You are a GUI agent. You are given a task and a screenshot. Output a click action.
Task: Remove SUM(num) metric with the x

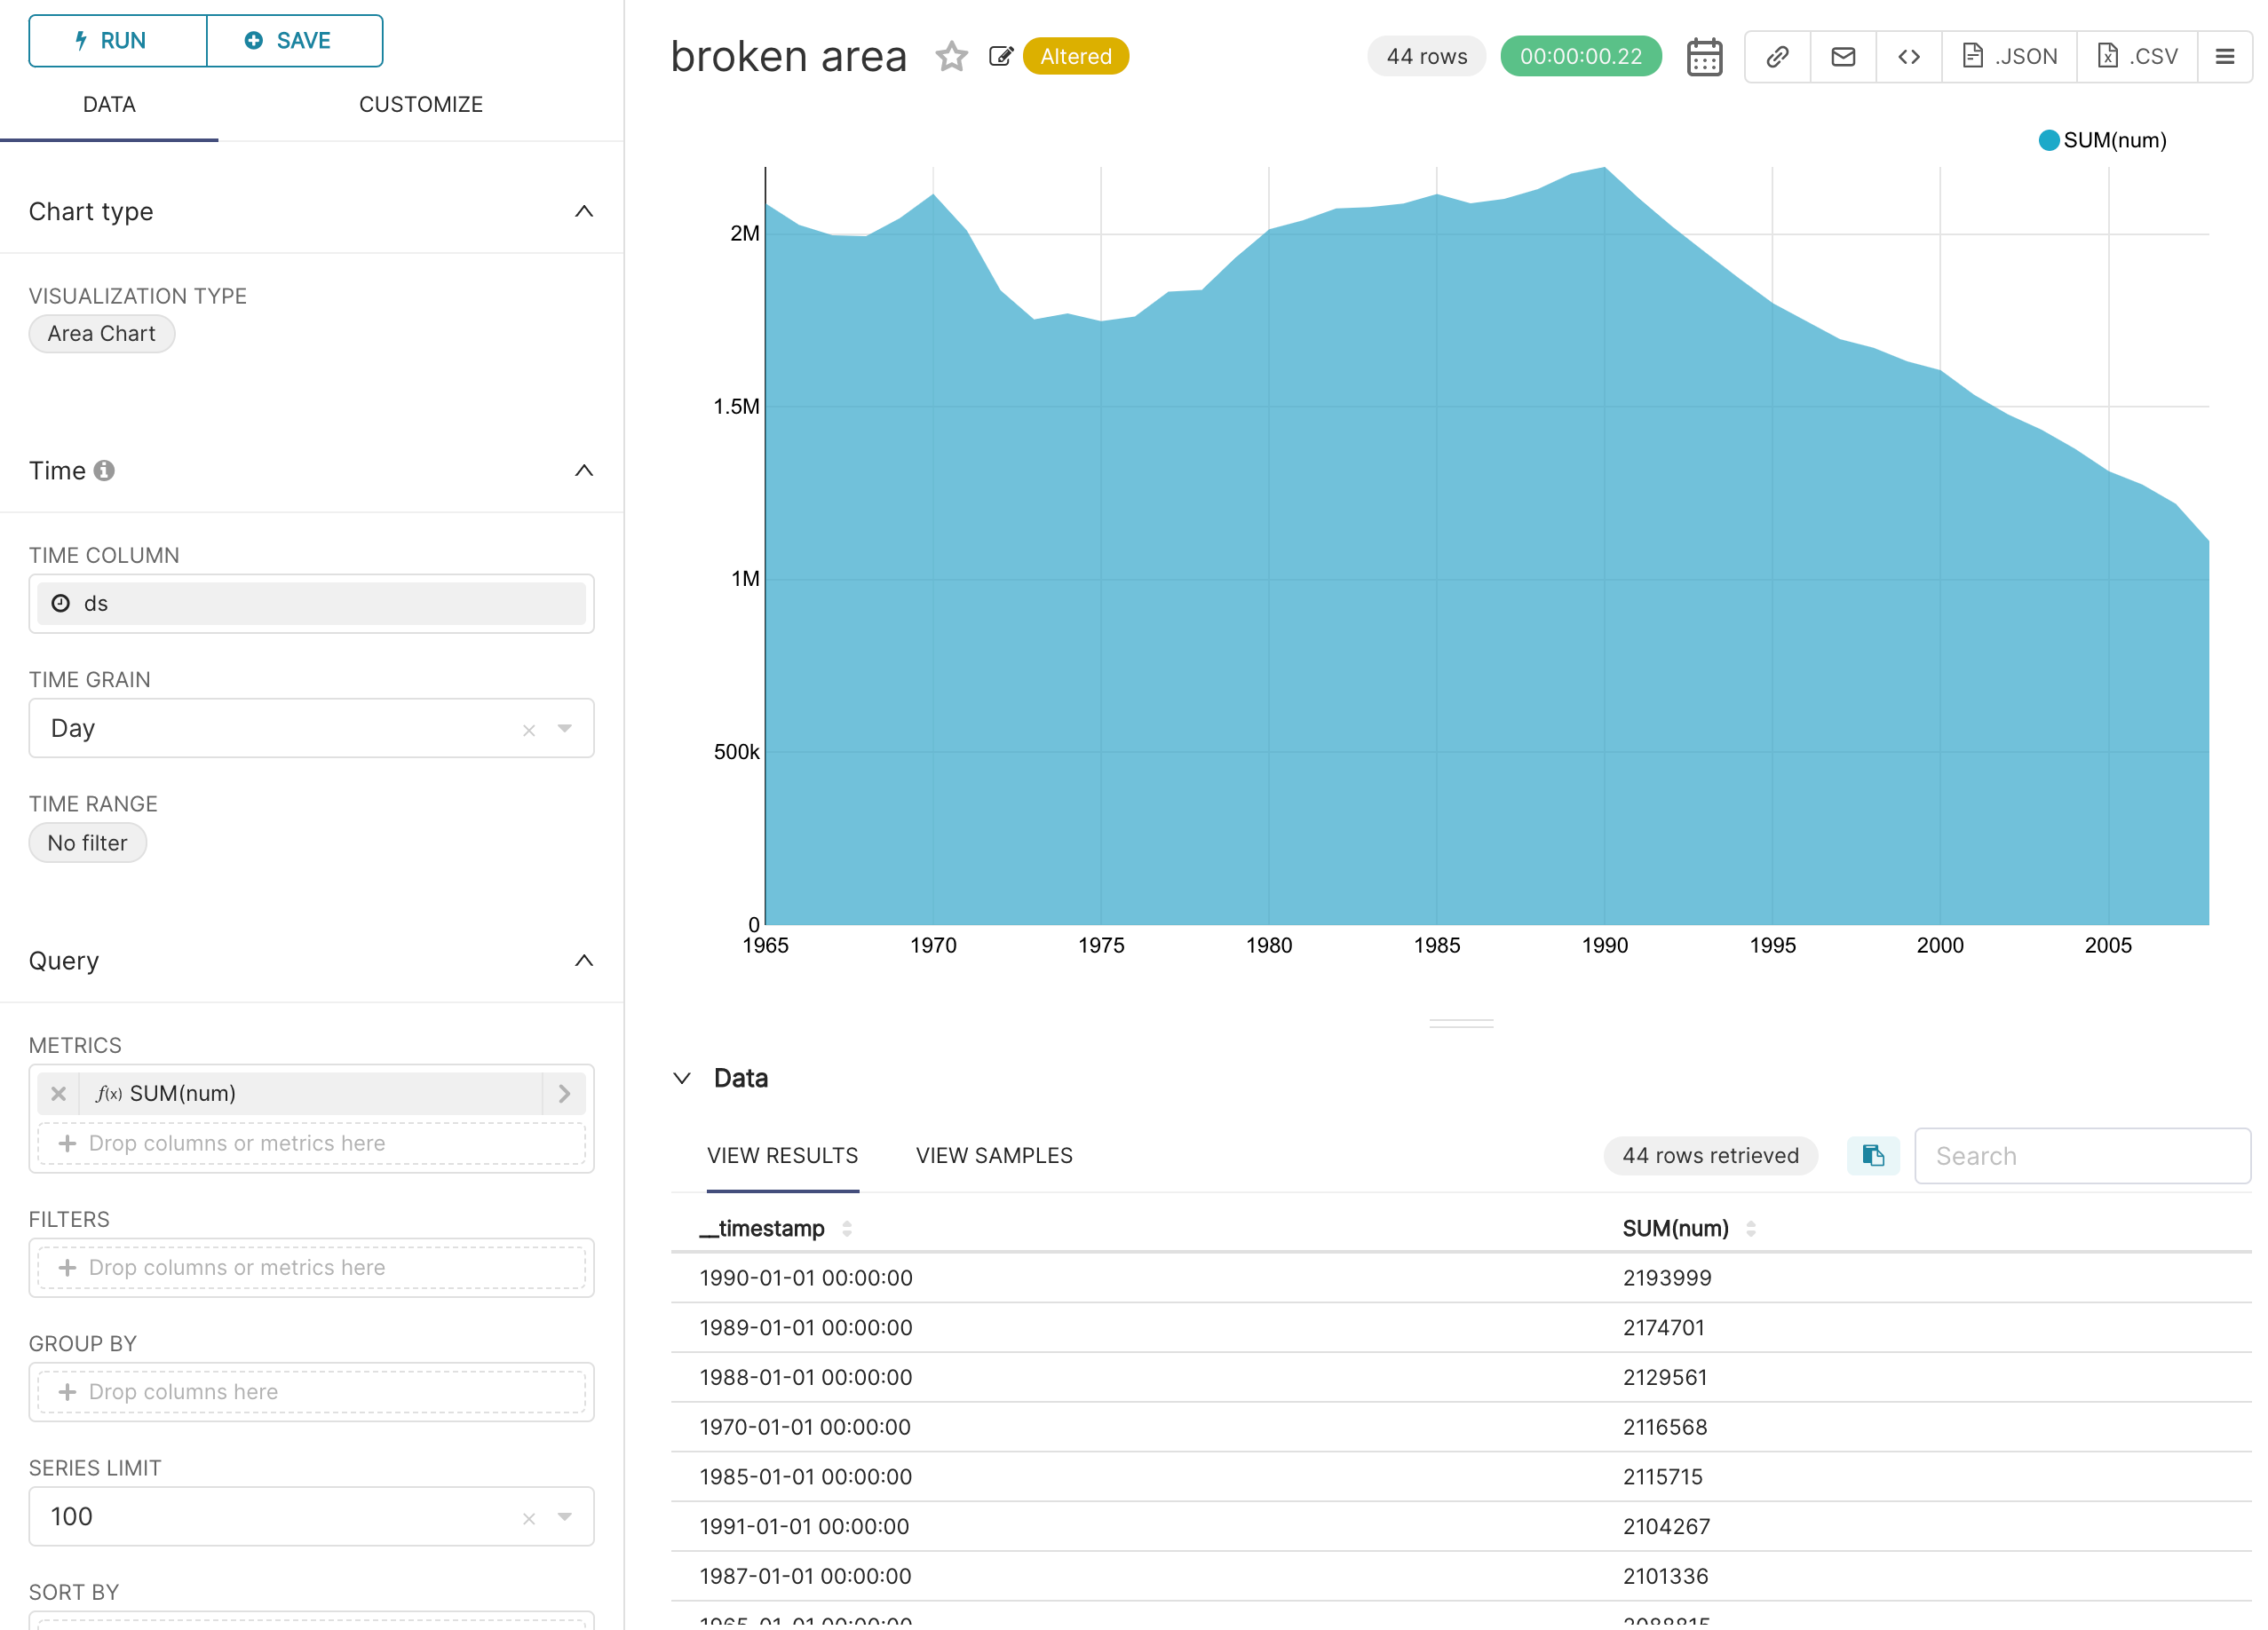pyautogui.click(x=58, y=1093)
